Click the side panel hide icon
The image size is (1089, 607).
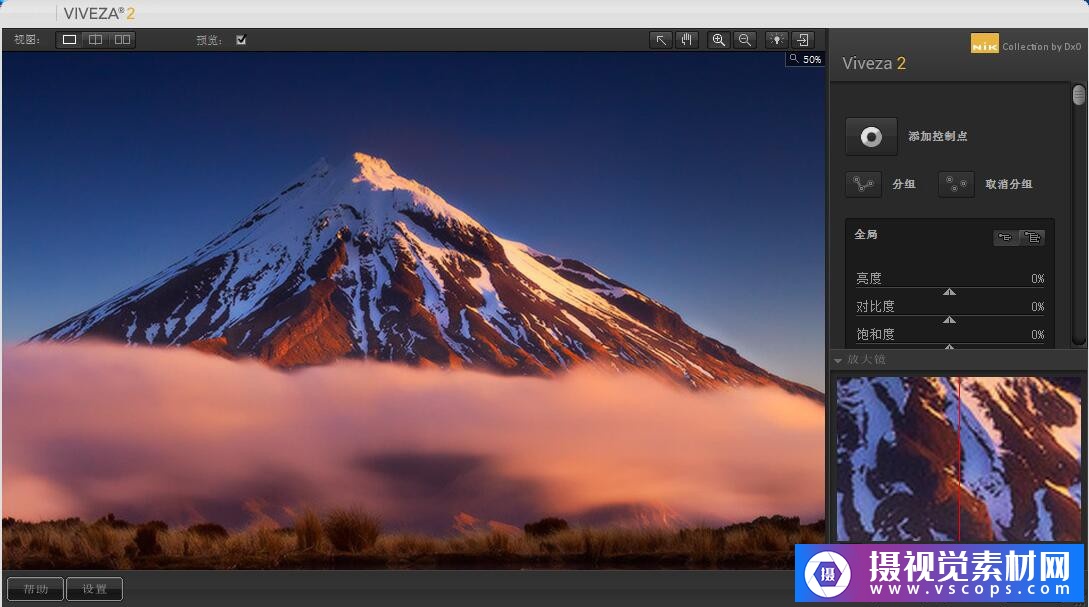(802, 40)
